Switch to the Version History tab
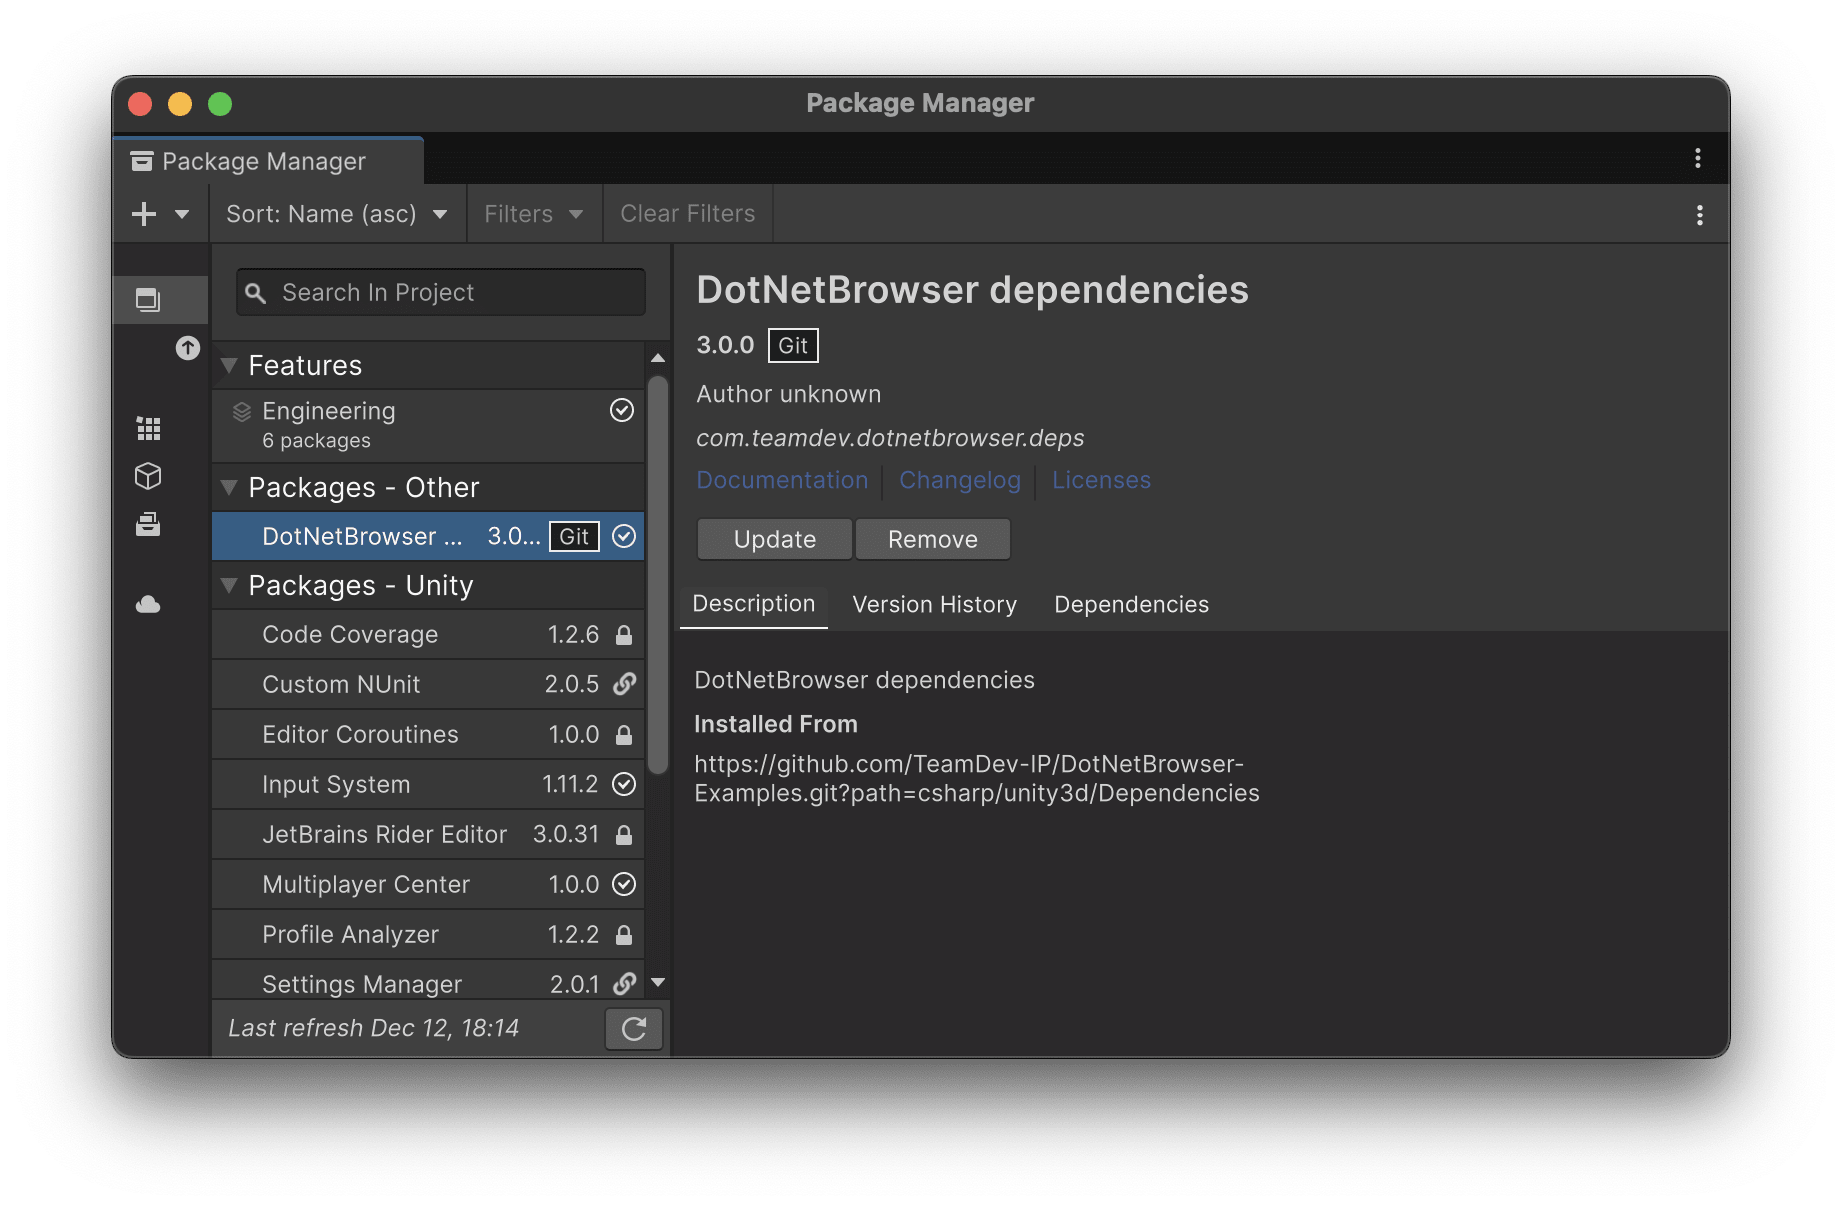The width and height of the screenshot is (1842, 1206). 935,605
